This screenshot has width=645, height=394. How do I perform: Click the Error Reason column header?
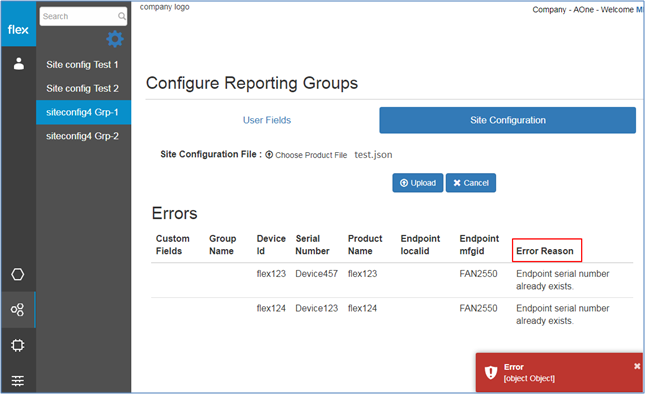pos(545,251)
